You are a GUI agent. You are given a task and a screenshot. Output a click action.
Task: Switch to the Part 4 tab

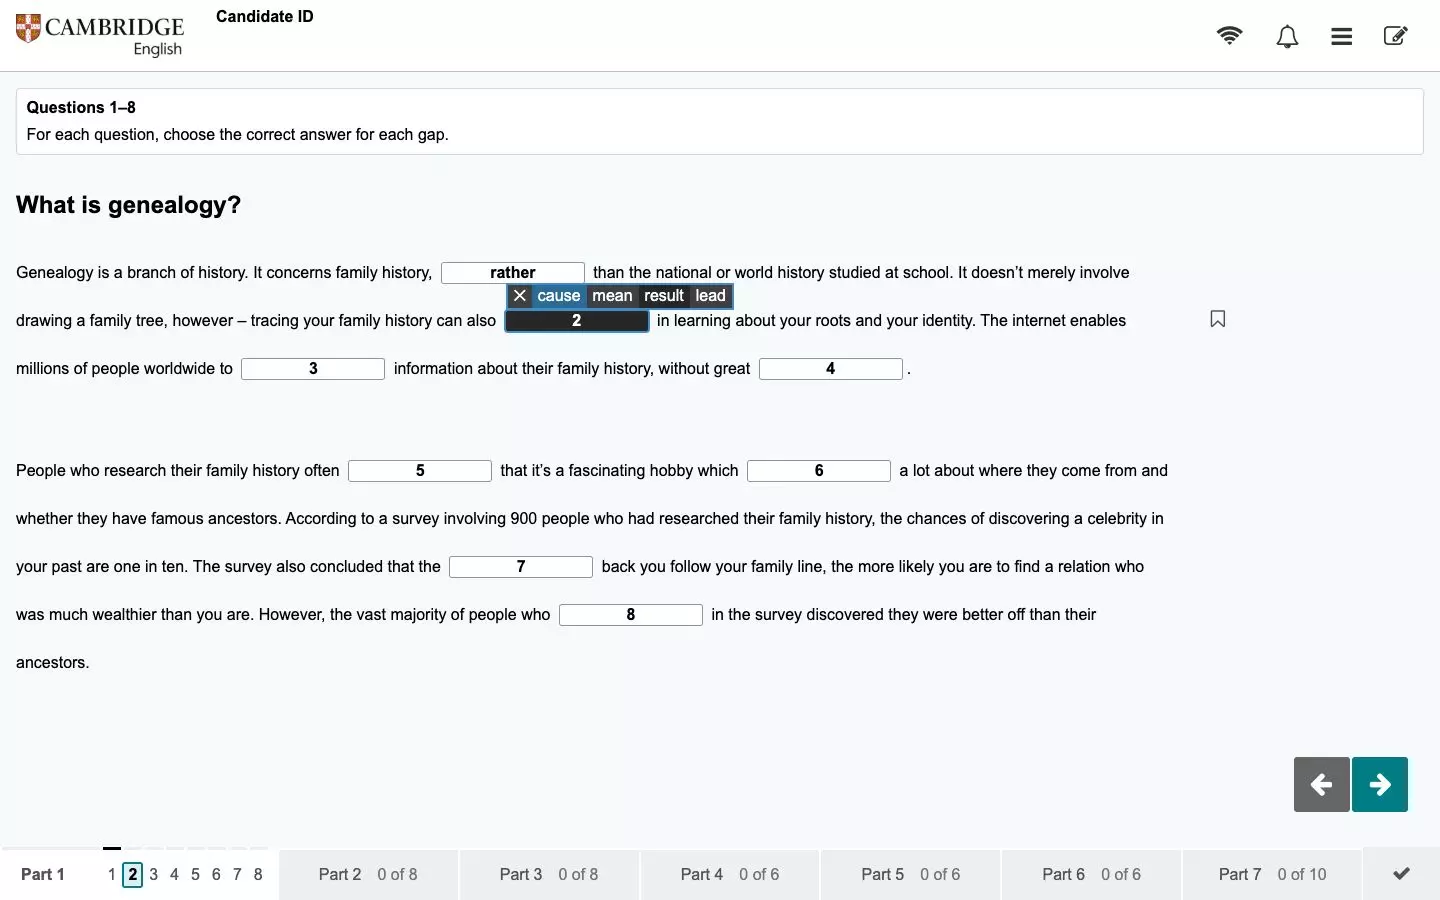pos(730,874)
